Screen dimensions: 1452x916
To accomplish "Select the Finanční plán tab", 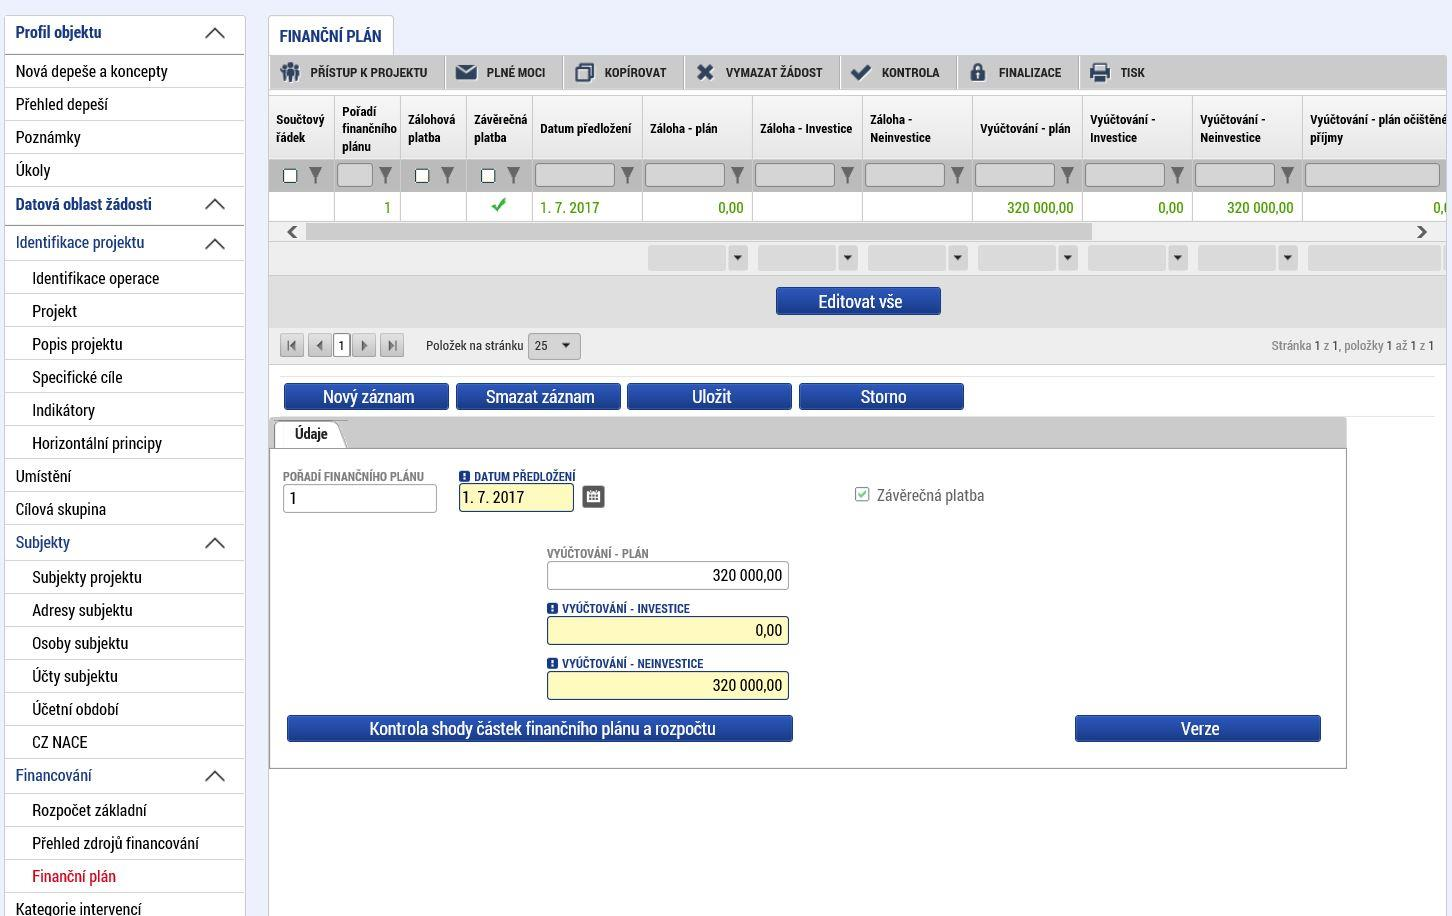I will tap(330, 36).
